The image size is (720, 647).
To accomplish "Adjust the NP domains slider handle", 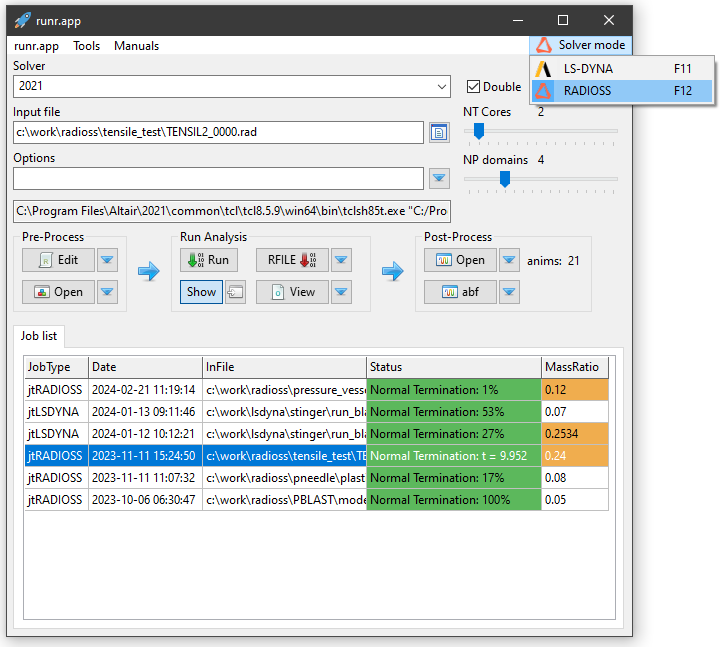I will [505, 179].
